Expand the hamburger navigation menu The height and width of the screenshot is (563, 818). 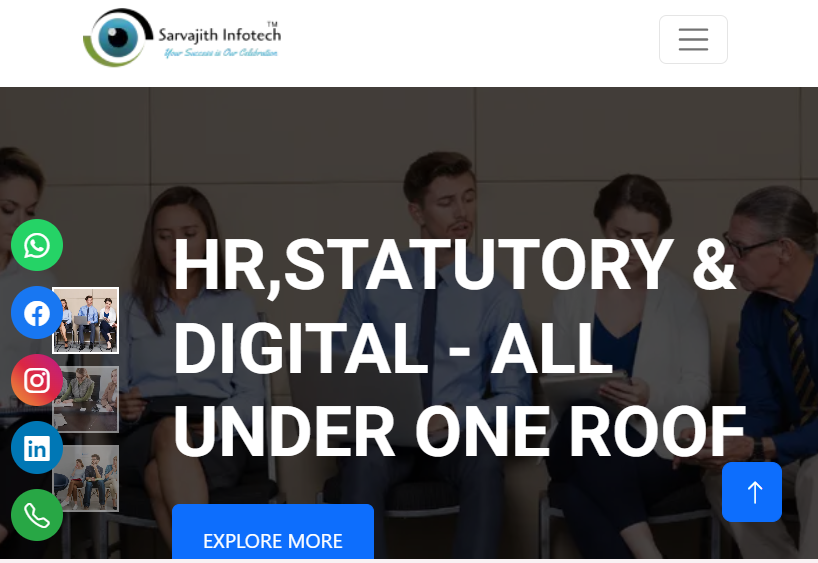[x=693, y=40]
